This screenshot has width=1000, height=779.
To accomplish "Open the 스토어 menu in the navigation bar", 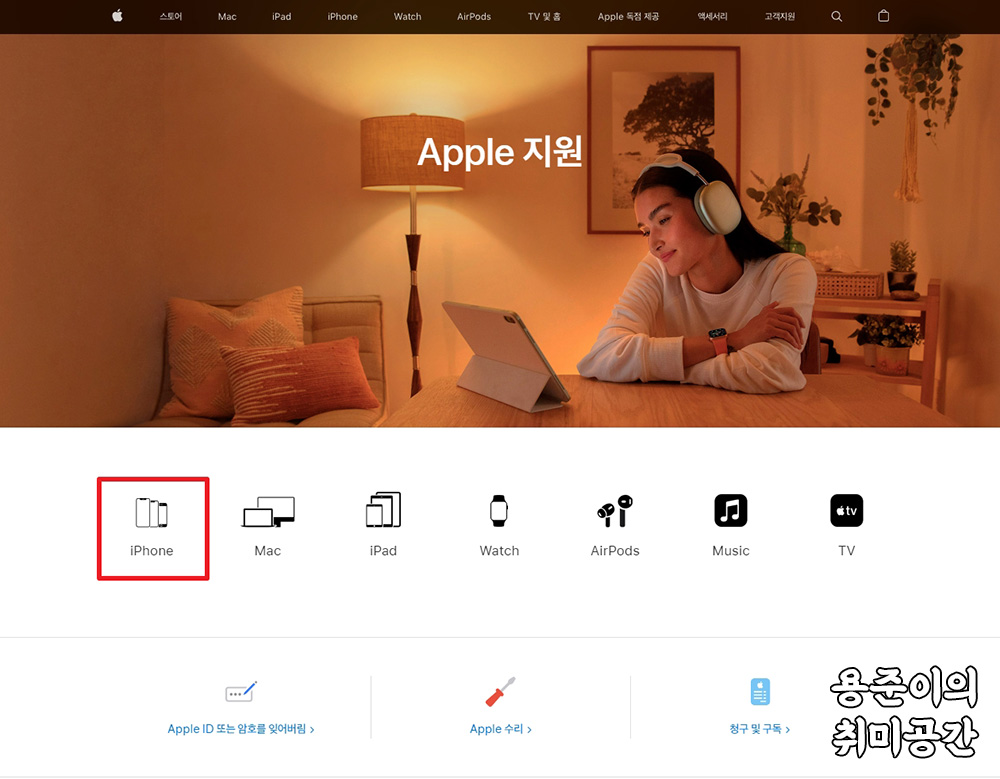I will pyautogui.click(x=171, y=17).
